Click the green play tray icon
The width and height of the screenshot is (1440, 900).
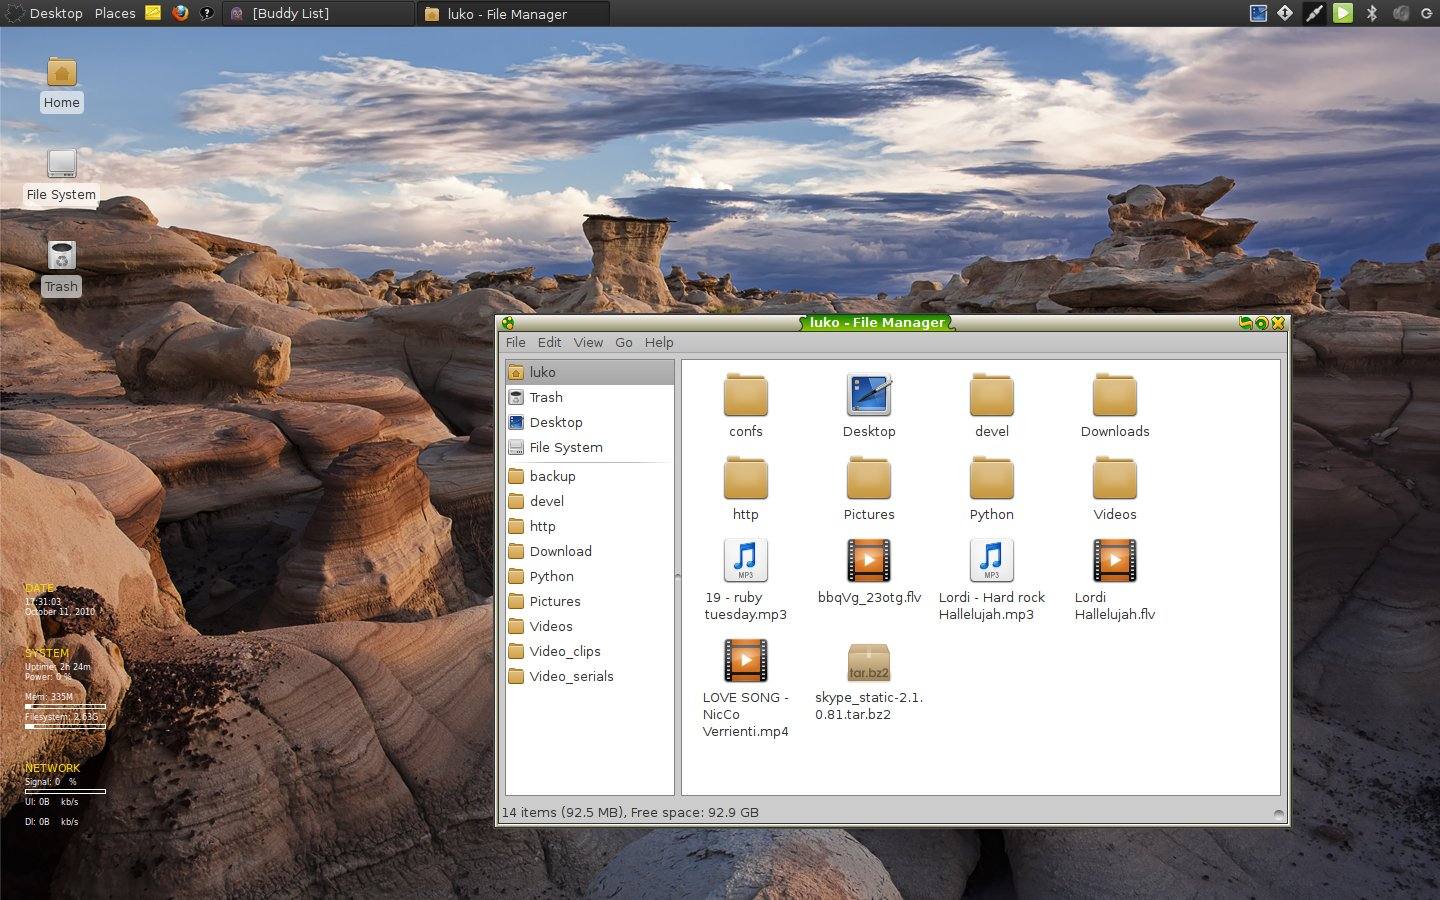1342,13
